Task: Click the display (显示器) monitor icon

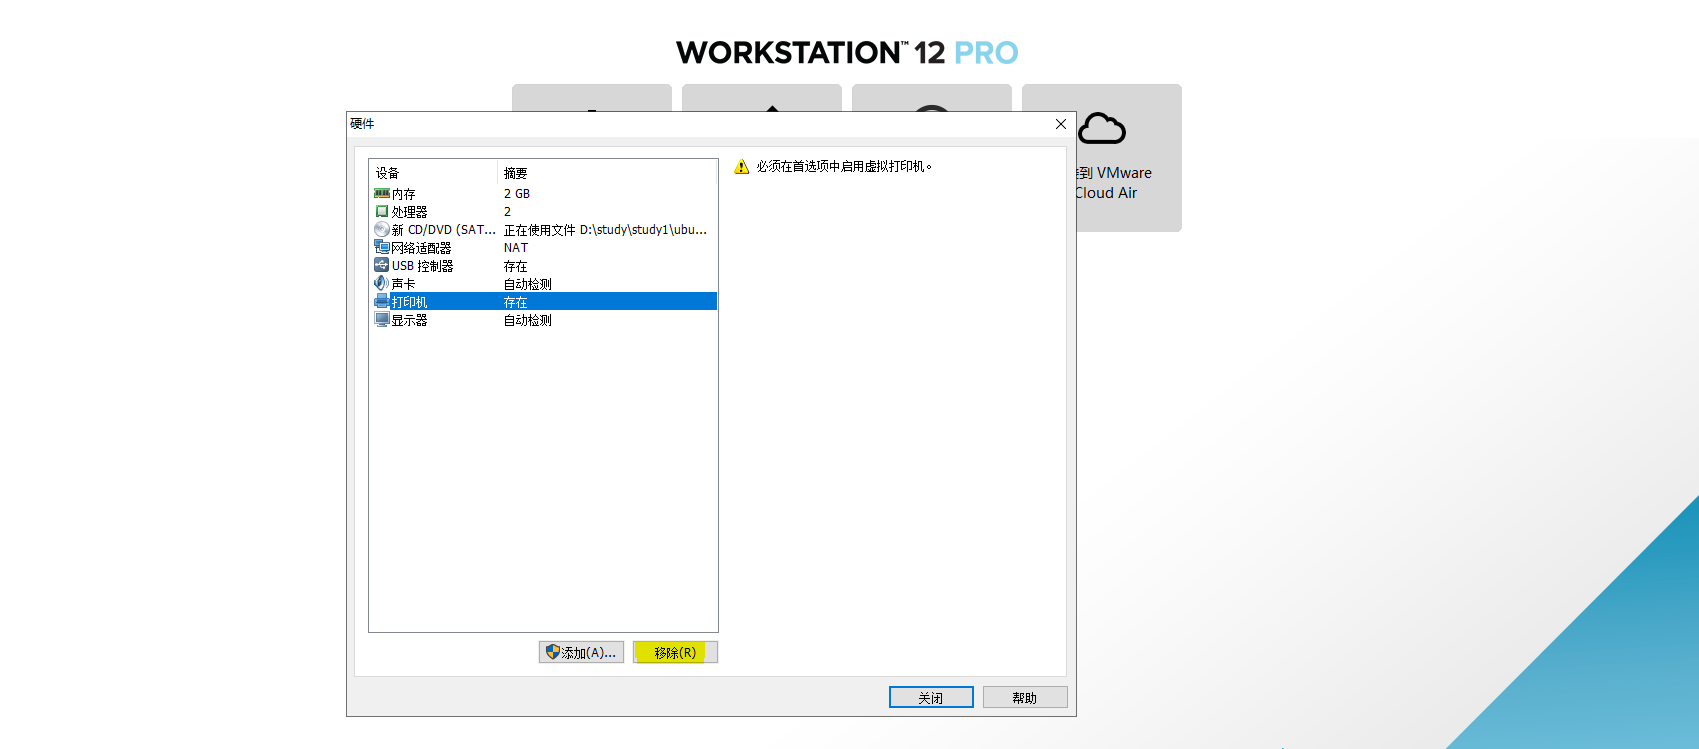Action: click(381, 319)
